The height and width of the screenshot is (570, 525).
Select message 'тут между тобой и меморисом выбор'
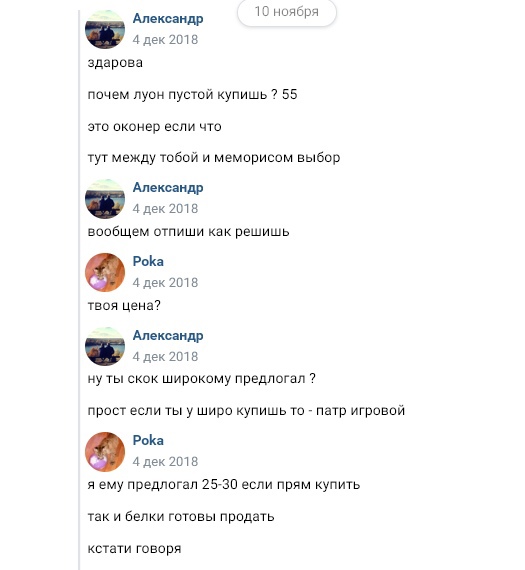tap(214, 158)
